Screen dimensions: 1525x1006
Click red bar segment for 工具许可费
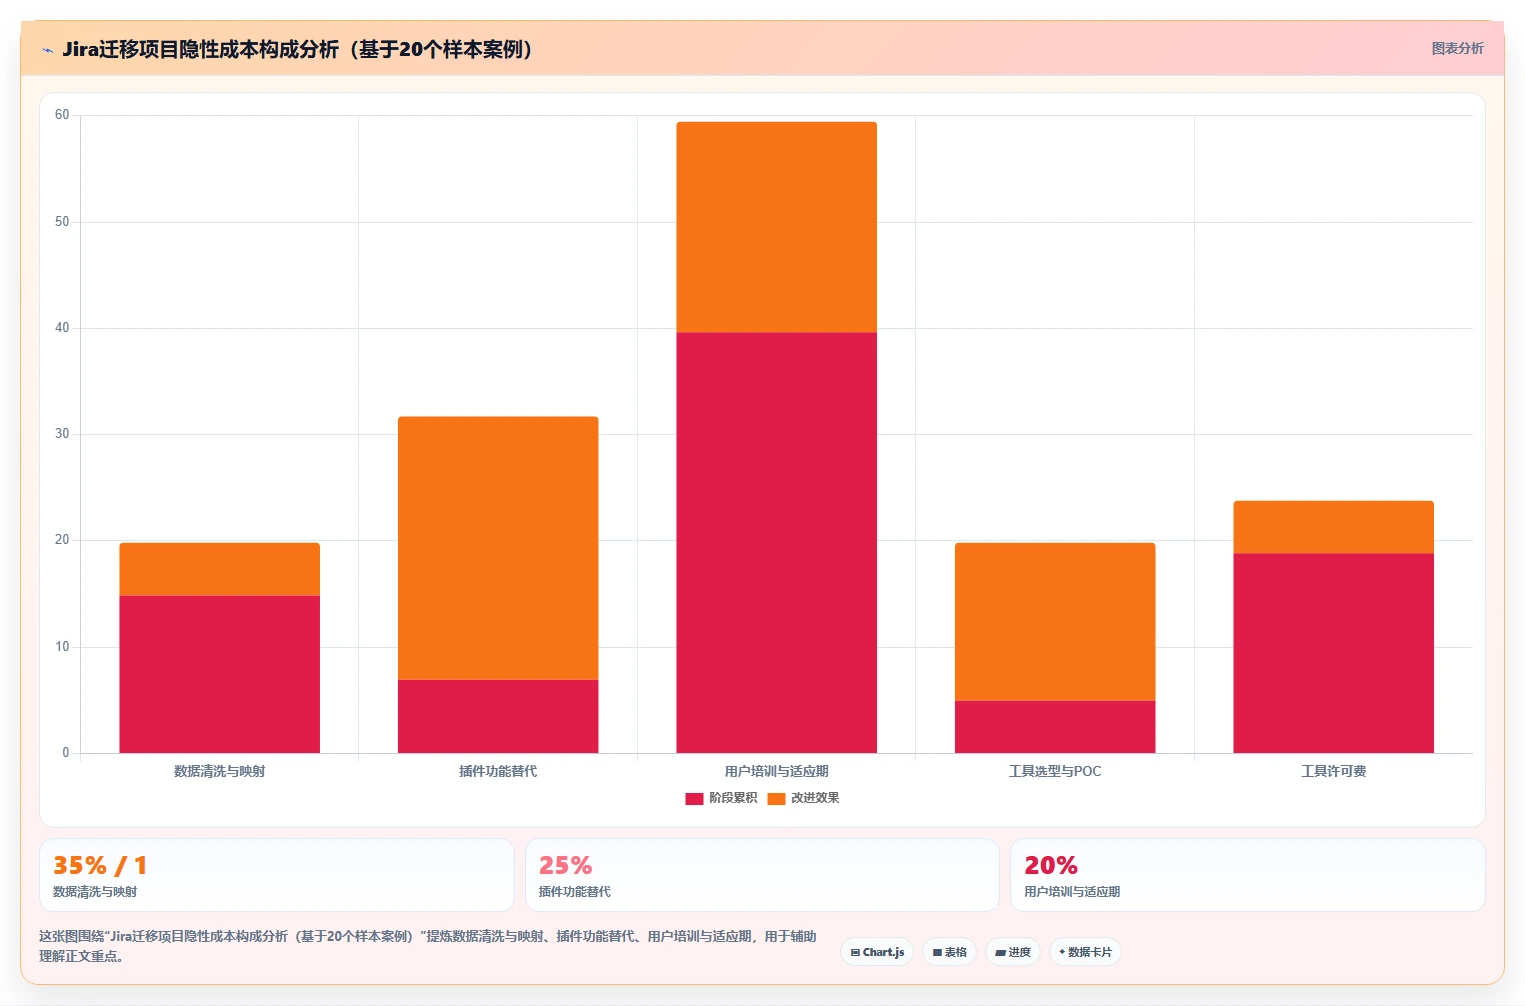pyautogui.click(x=1333, y=653)
